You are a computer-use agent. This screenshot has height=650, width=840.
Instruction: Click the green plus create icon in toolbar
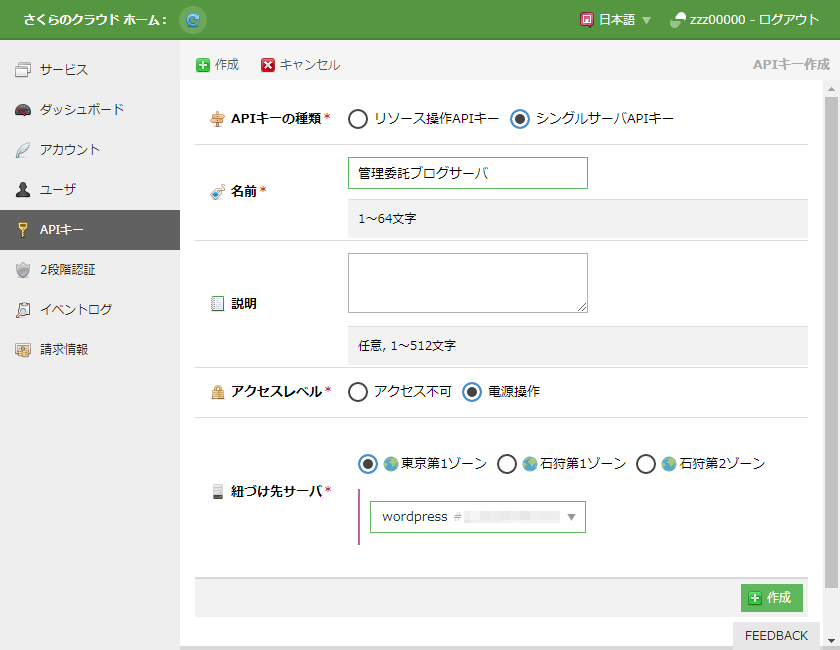point(203,65)
